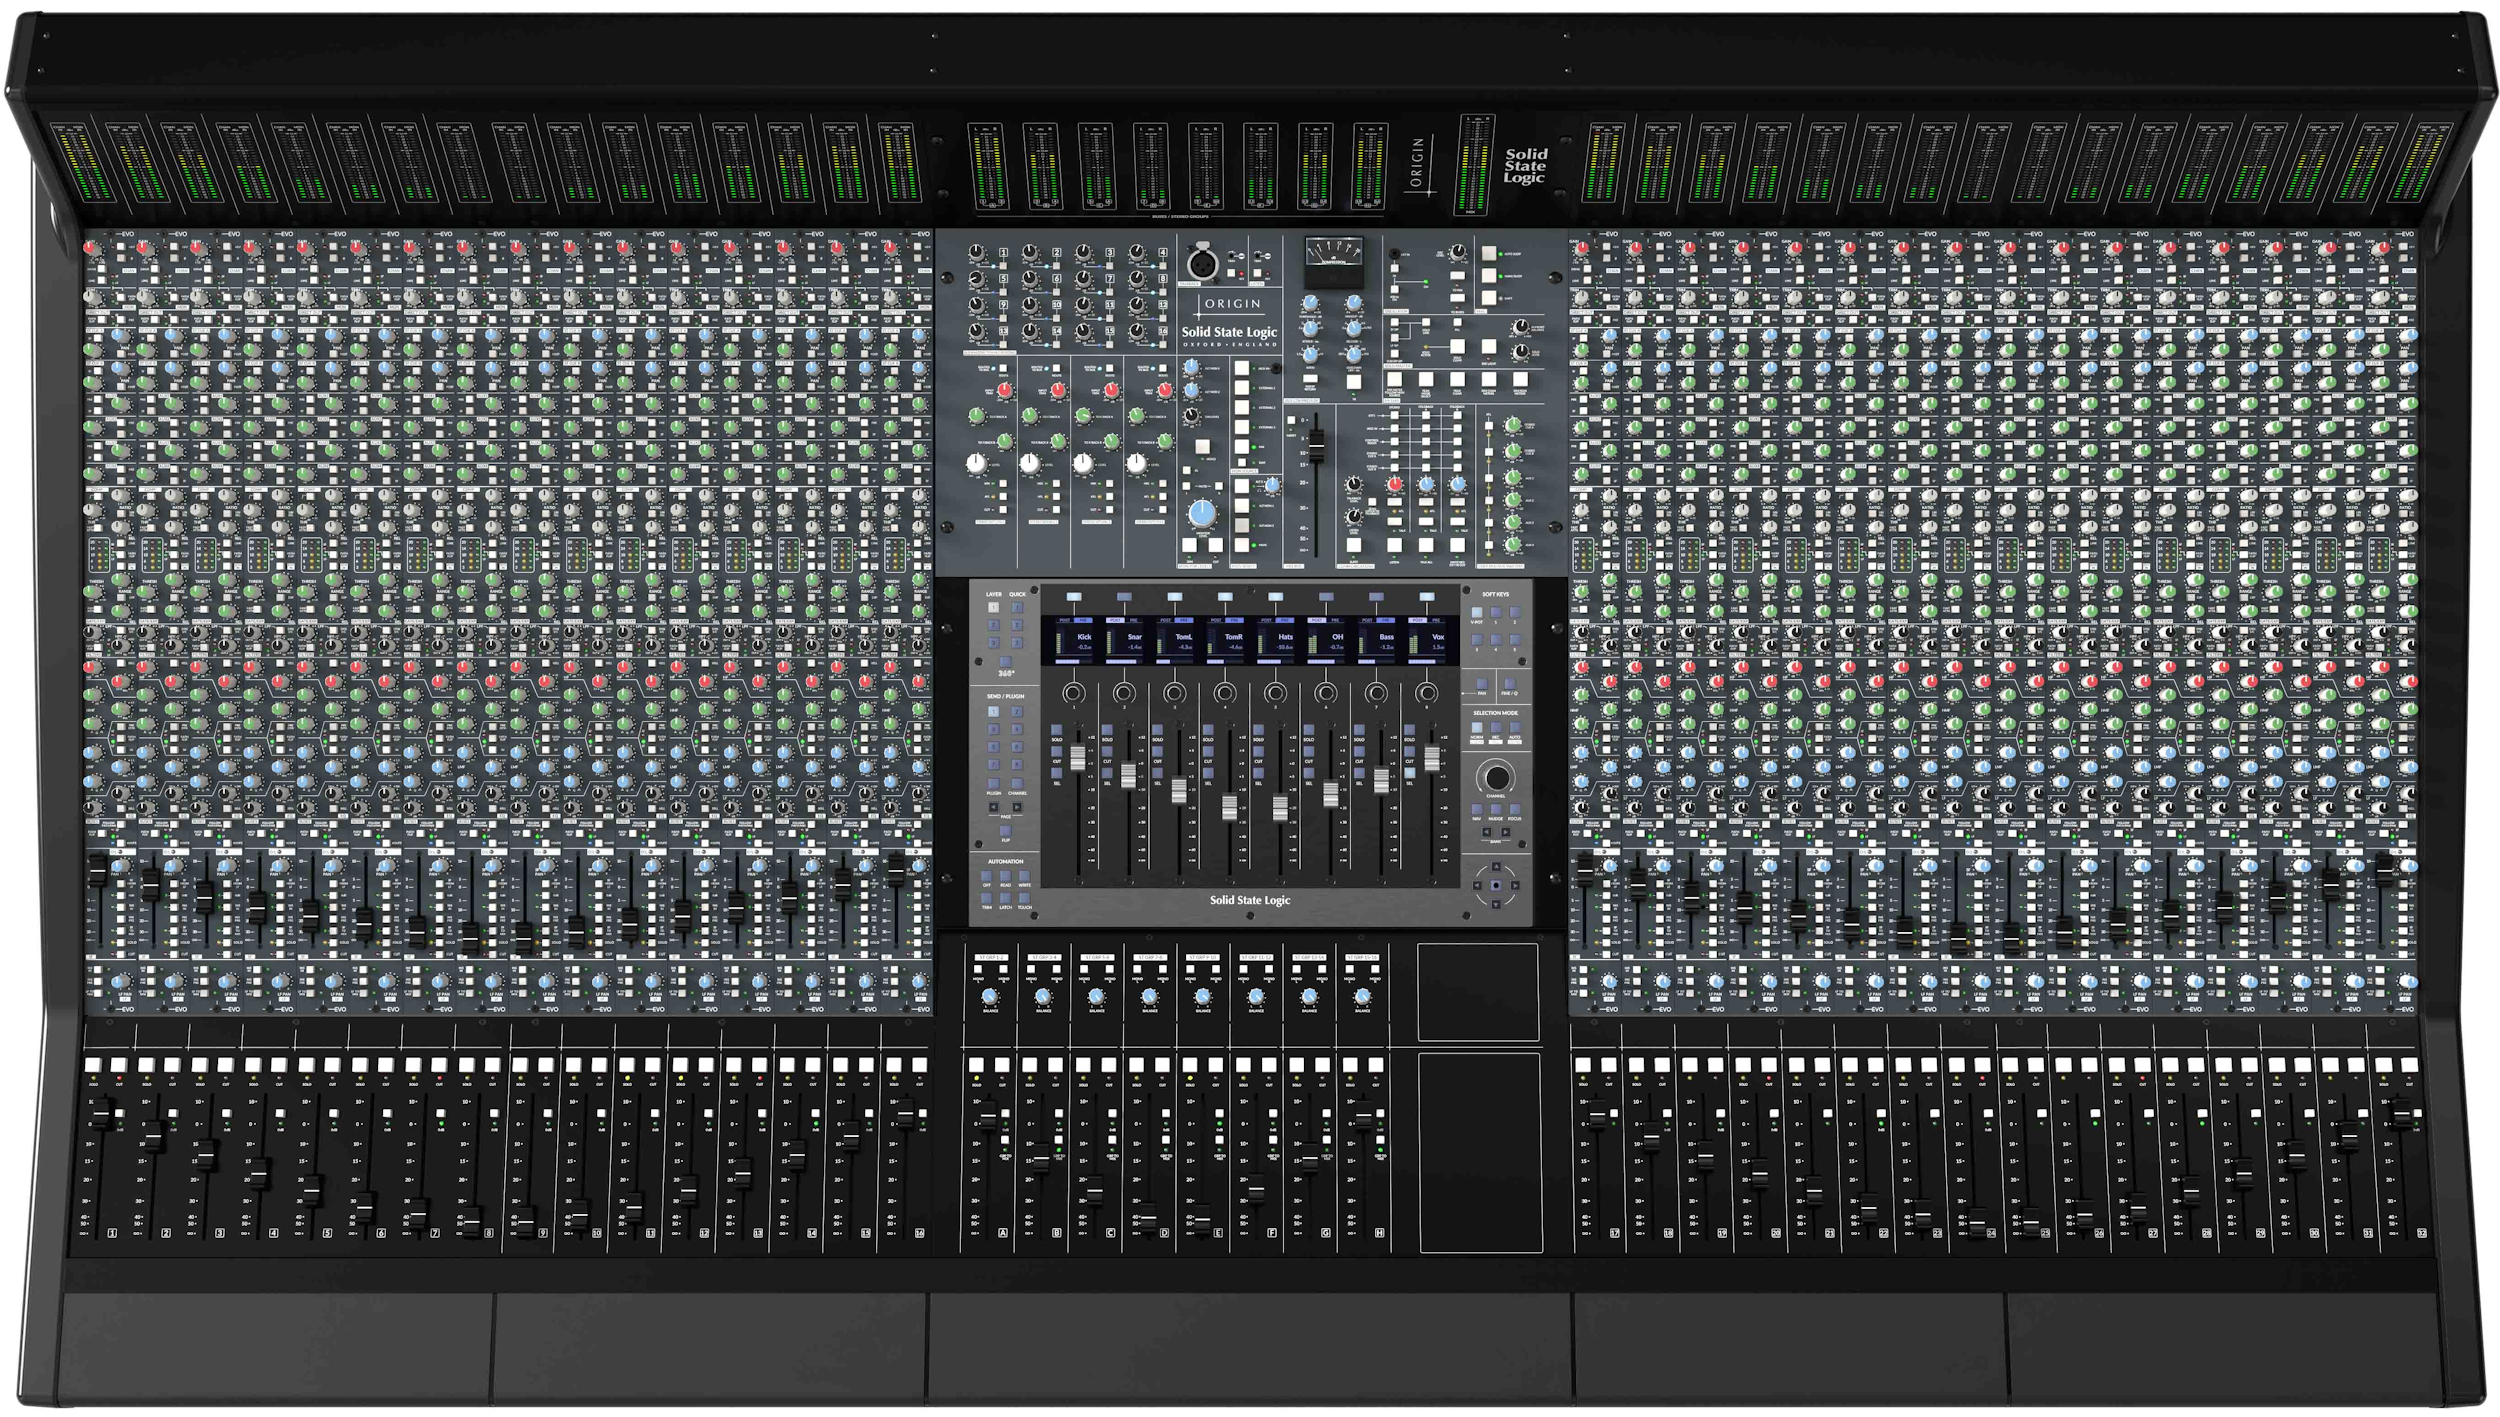Toggle CUT on the Snar channel
The height and width of the screenshot is (1417, 2500).
pyautogui.click(x=1107, y=751)
